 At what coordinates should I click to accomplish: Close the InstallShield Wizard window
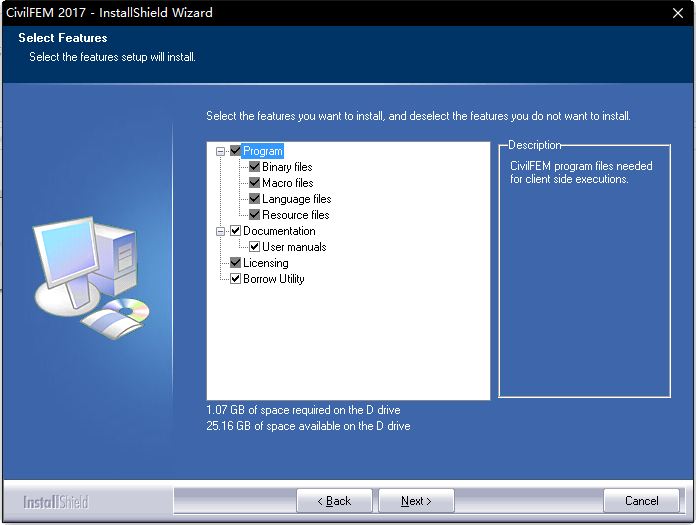[x=678, y=13]
